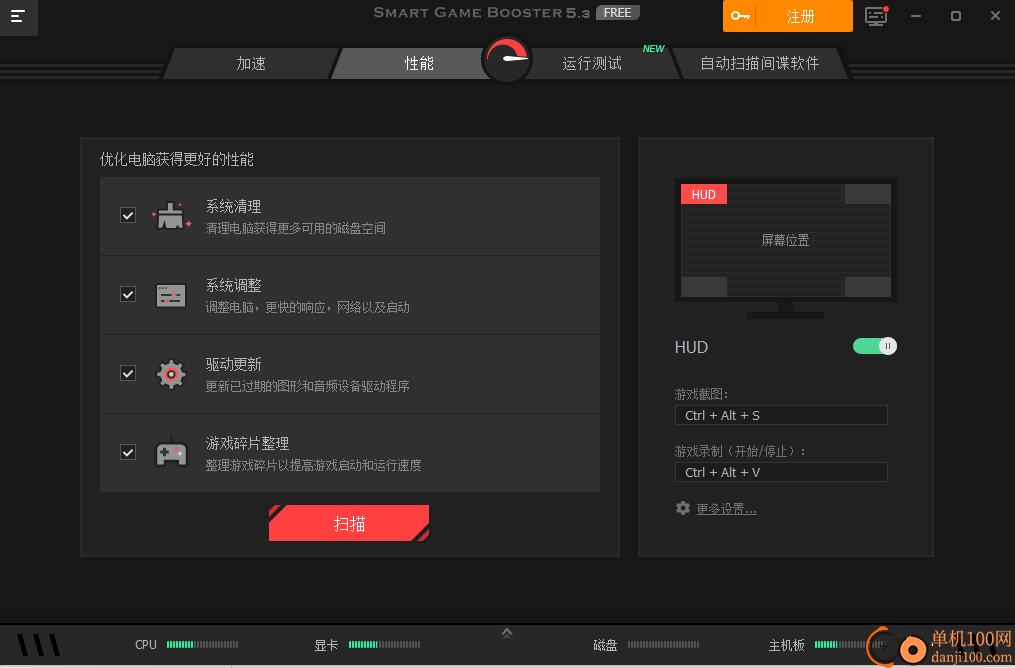Click the speedometer gauge icon
The width and height of the screenshot is (1015, 668).
(x=506, y=60)
